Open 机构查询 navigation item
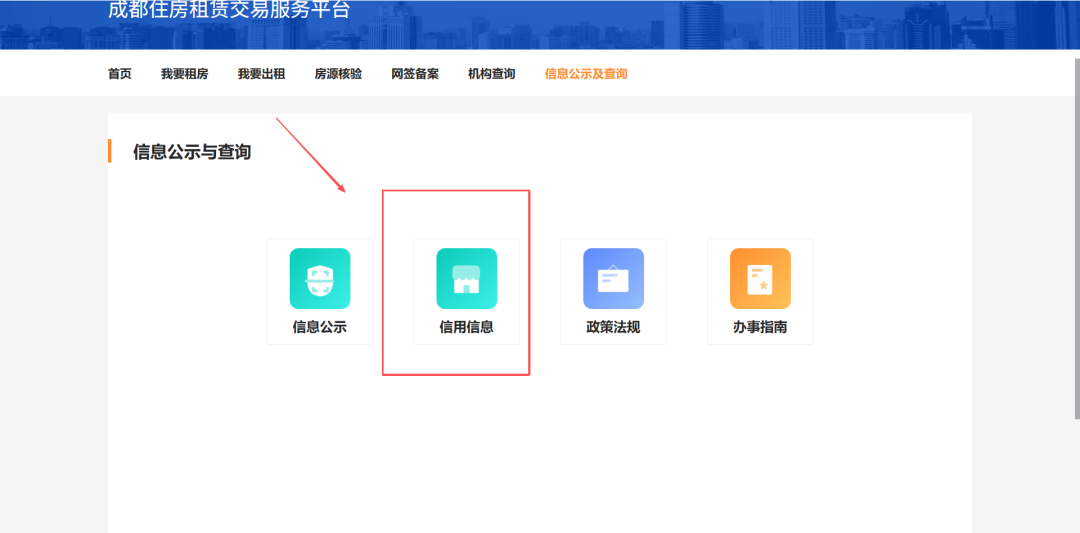The image size is (1080, 533). point(492,74)
